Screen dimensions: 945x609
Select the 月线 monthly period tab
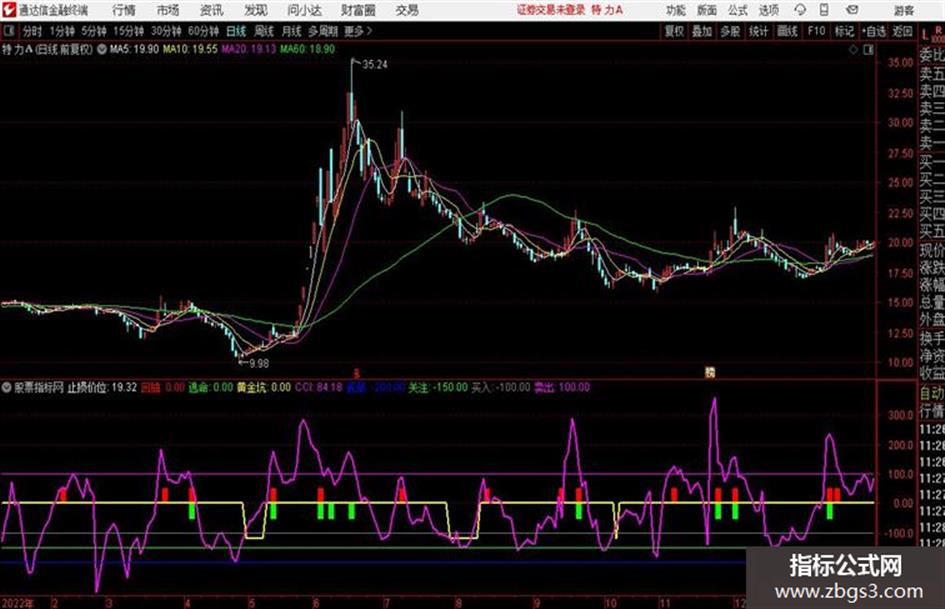click(292, 31)
